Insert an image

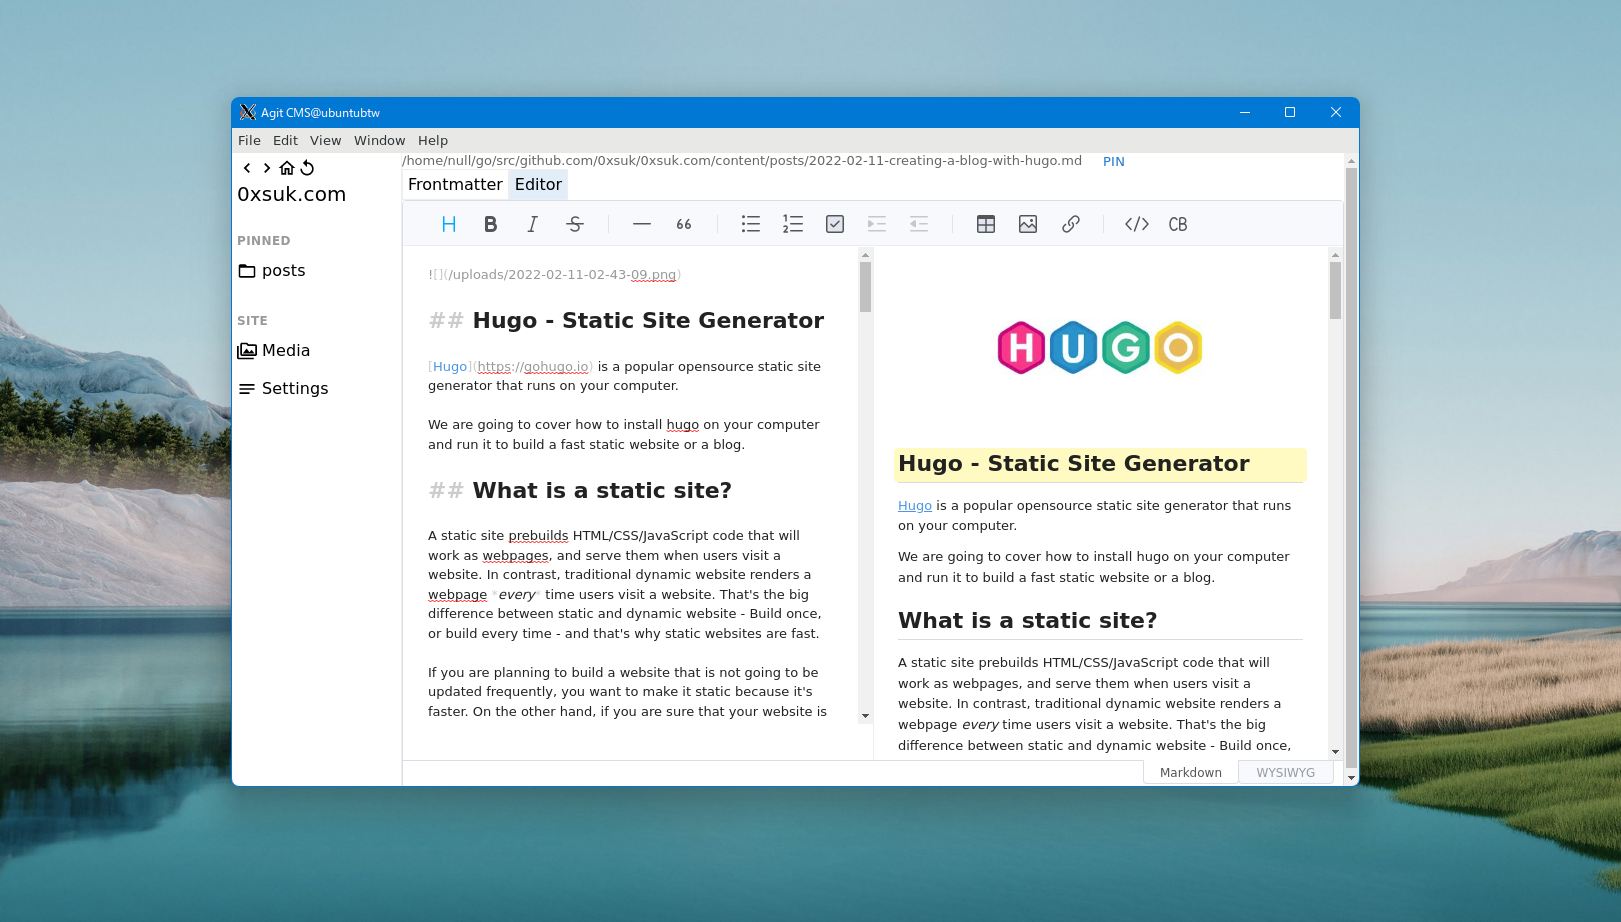click(x=1028, y=224)
